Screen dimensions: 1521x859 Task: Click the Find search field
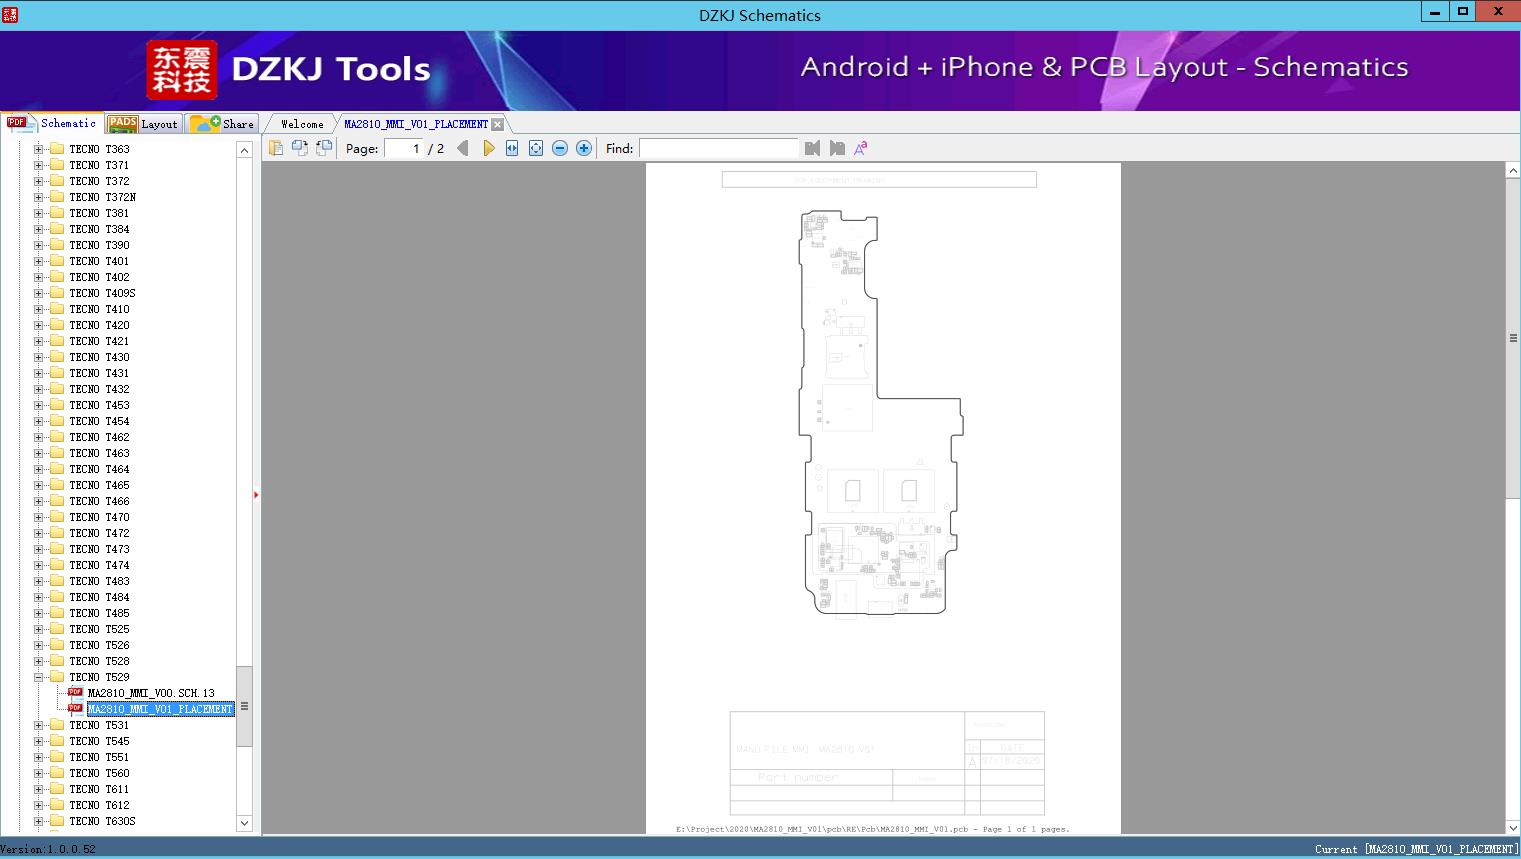(719, 148)
